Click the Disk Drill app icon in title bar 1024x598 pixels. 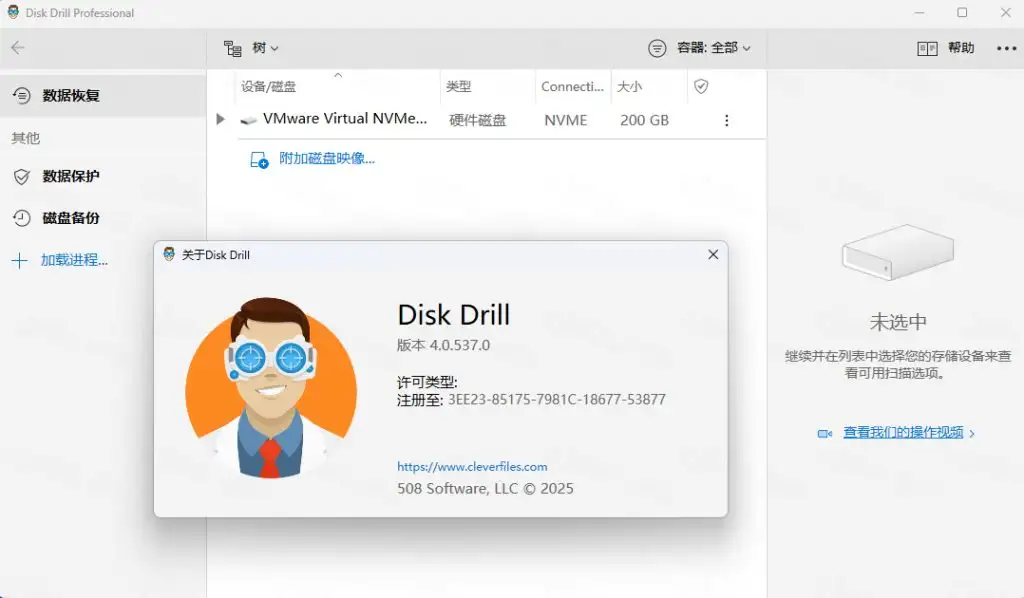(13, 12)
